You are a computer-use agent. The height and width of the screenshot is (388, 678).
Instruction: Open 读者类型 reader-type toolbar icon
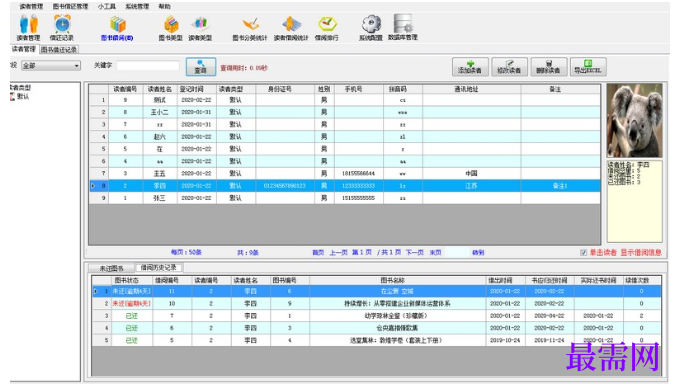click(200, 27)
